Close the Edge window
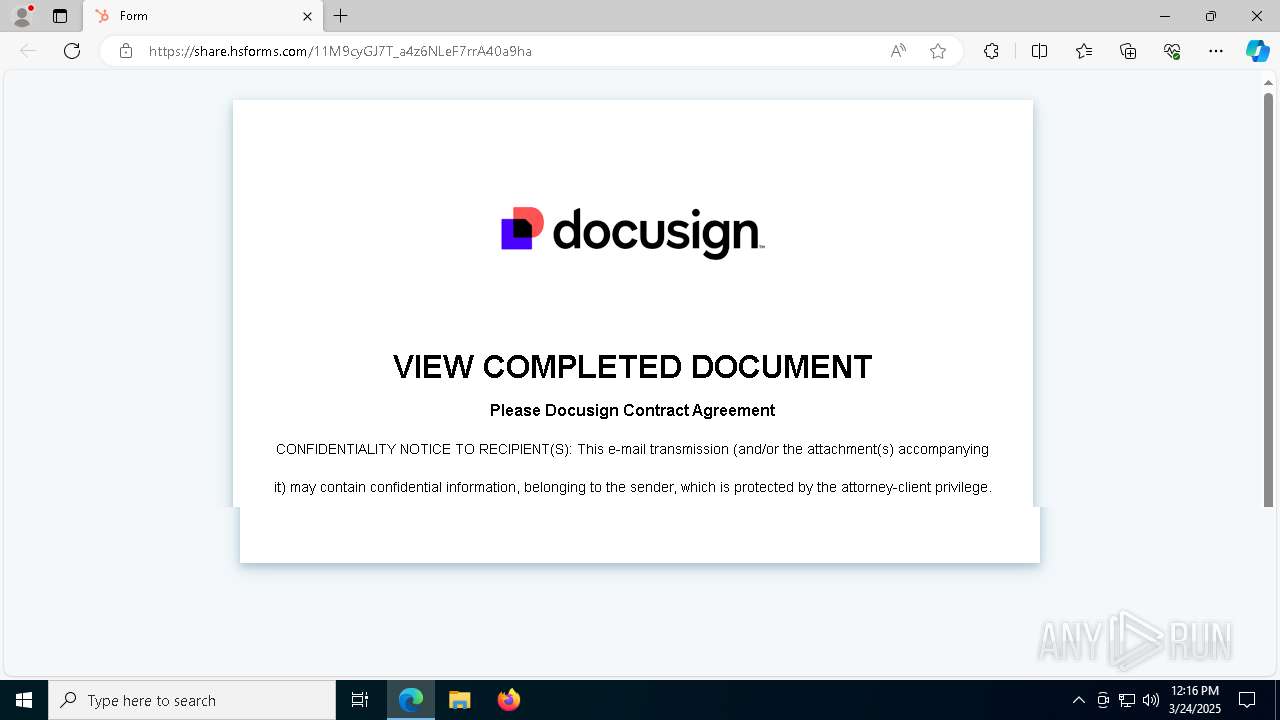This screenshot has width=1280, height=720. [x=1257, y=16]
